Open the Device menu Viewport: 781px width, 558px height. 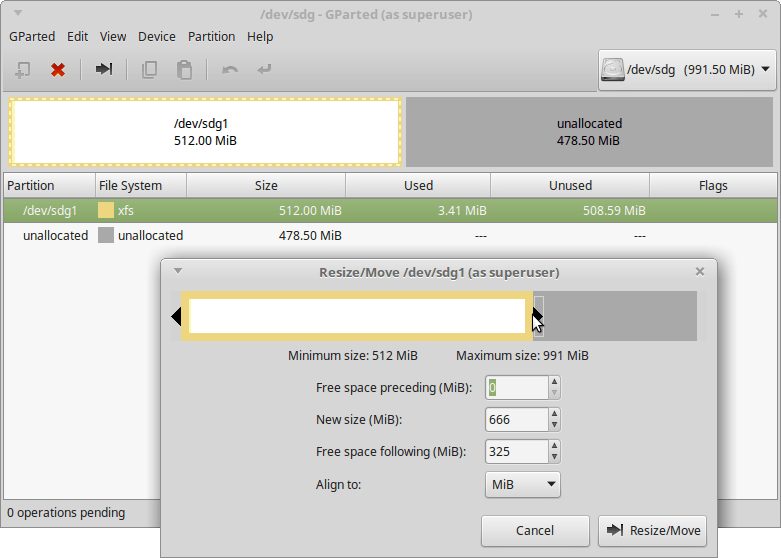point(157,36)
